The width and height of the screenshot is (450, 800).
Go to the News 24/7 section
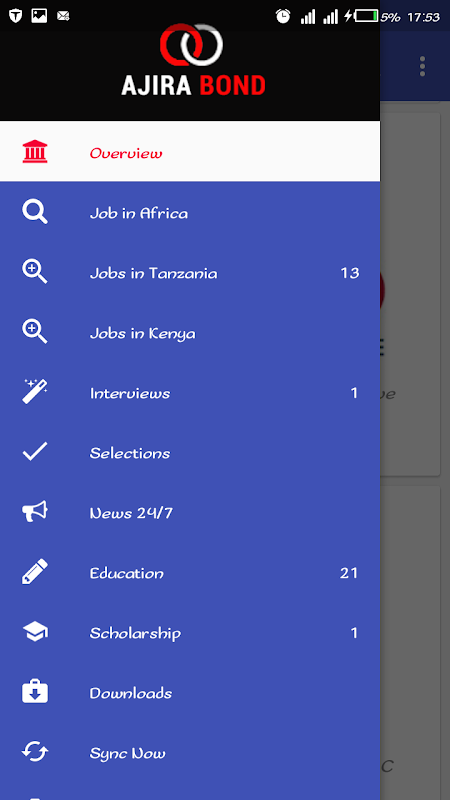(x=190, y=513)
